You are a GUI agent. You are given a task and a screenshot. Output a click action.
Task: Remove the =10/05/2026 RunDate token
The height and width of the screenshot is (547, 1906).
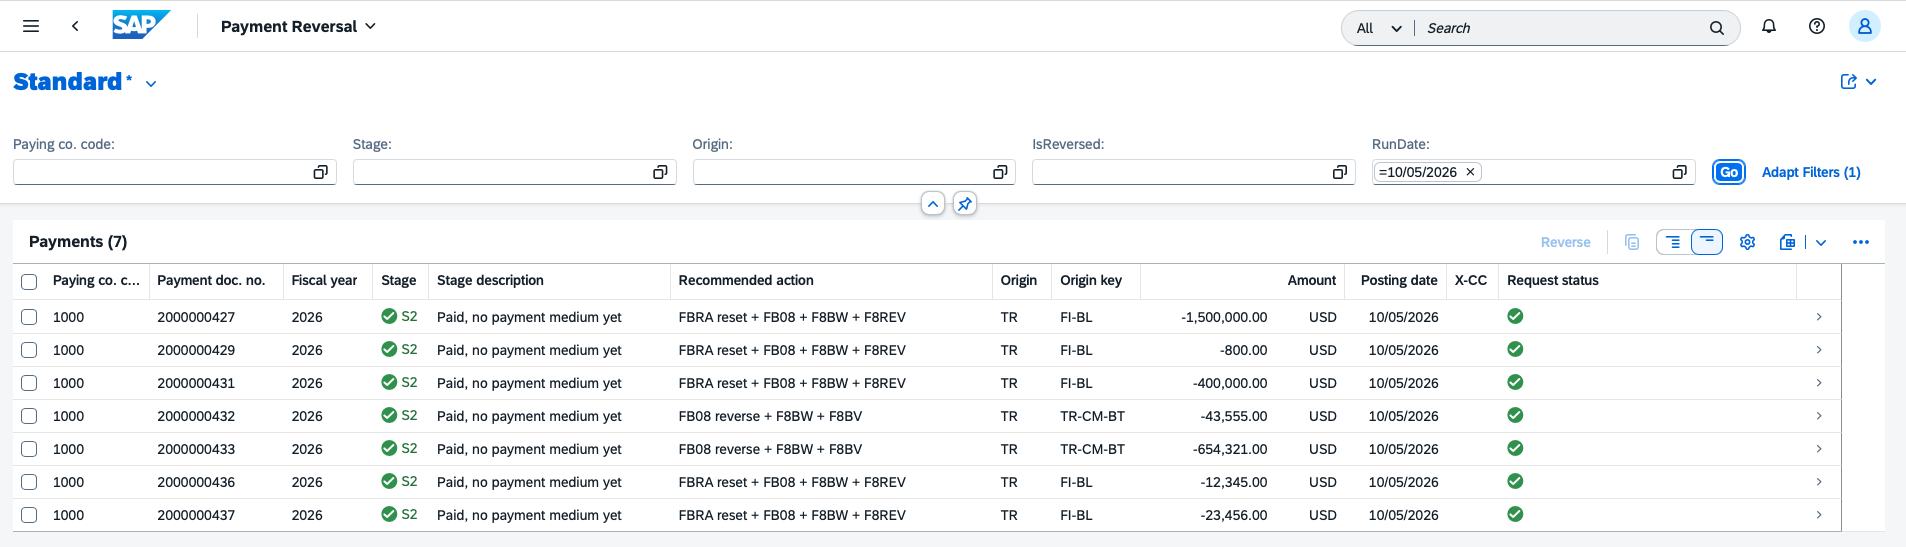coord(1470,172)
